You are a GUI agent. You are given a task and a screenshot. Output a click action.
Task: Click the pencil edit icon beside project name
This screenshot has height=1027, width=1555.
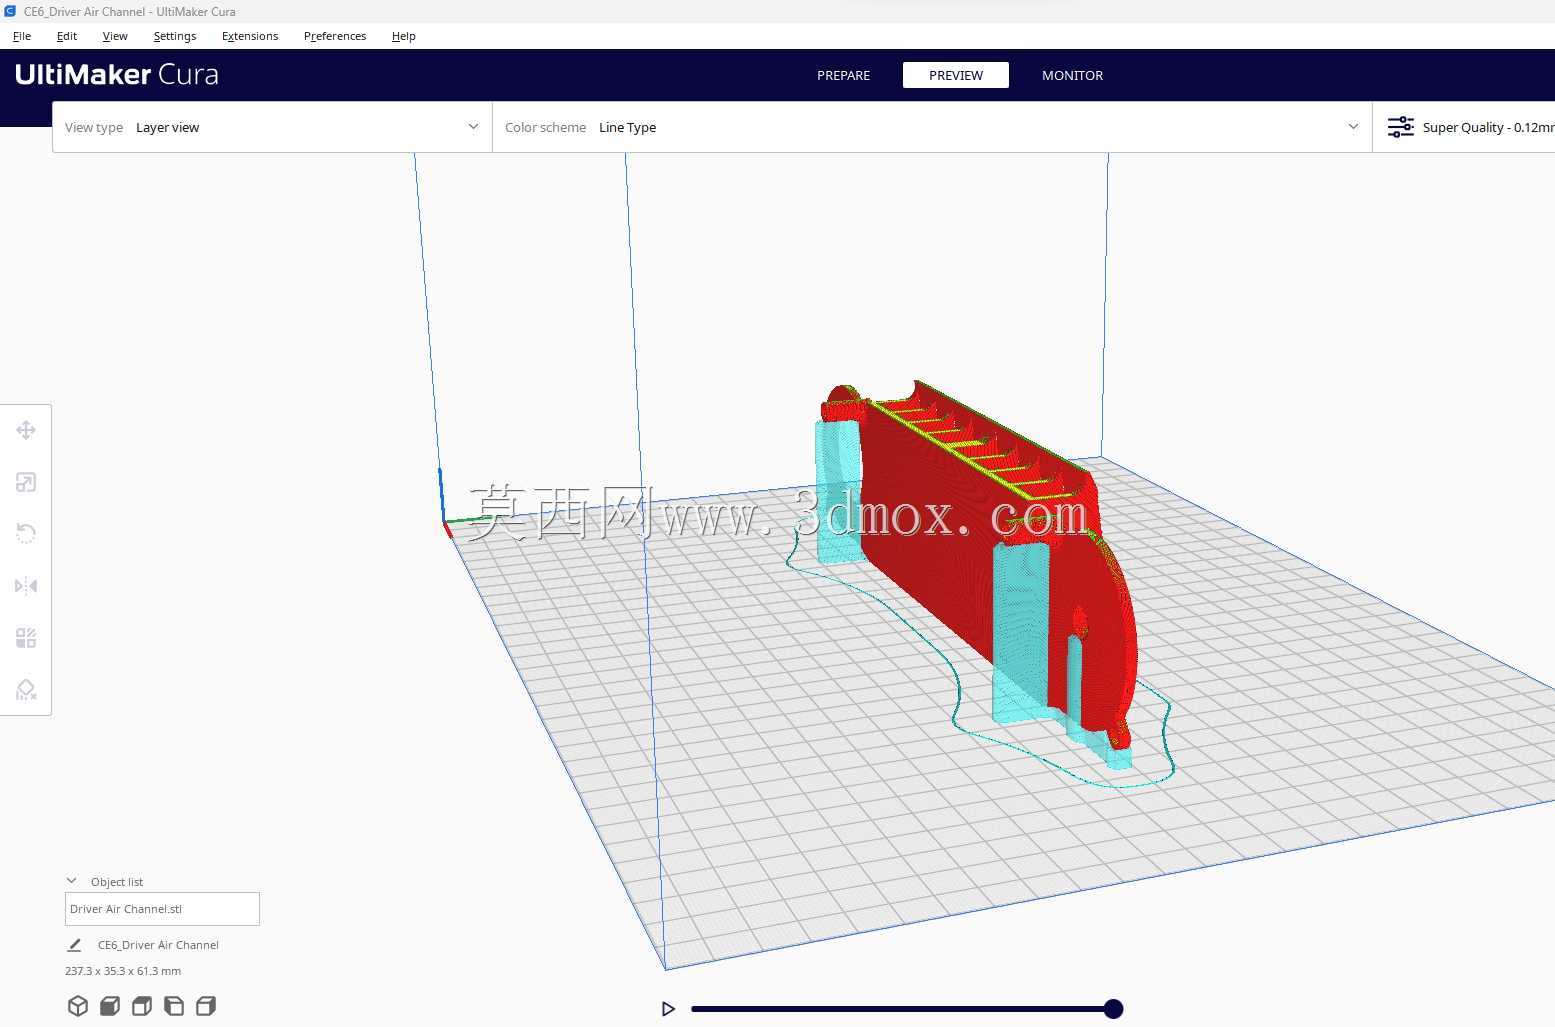pyautogui.click(x=74, y=945)
